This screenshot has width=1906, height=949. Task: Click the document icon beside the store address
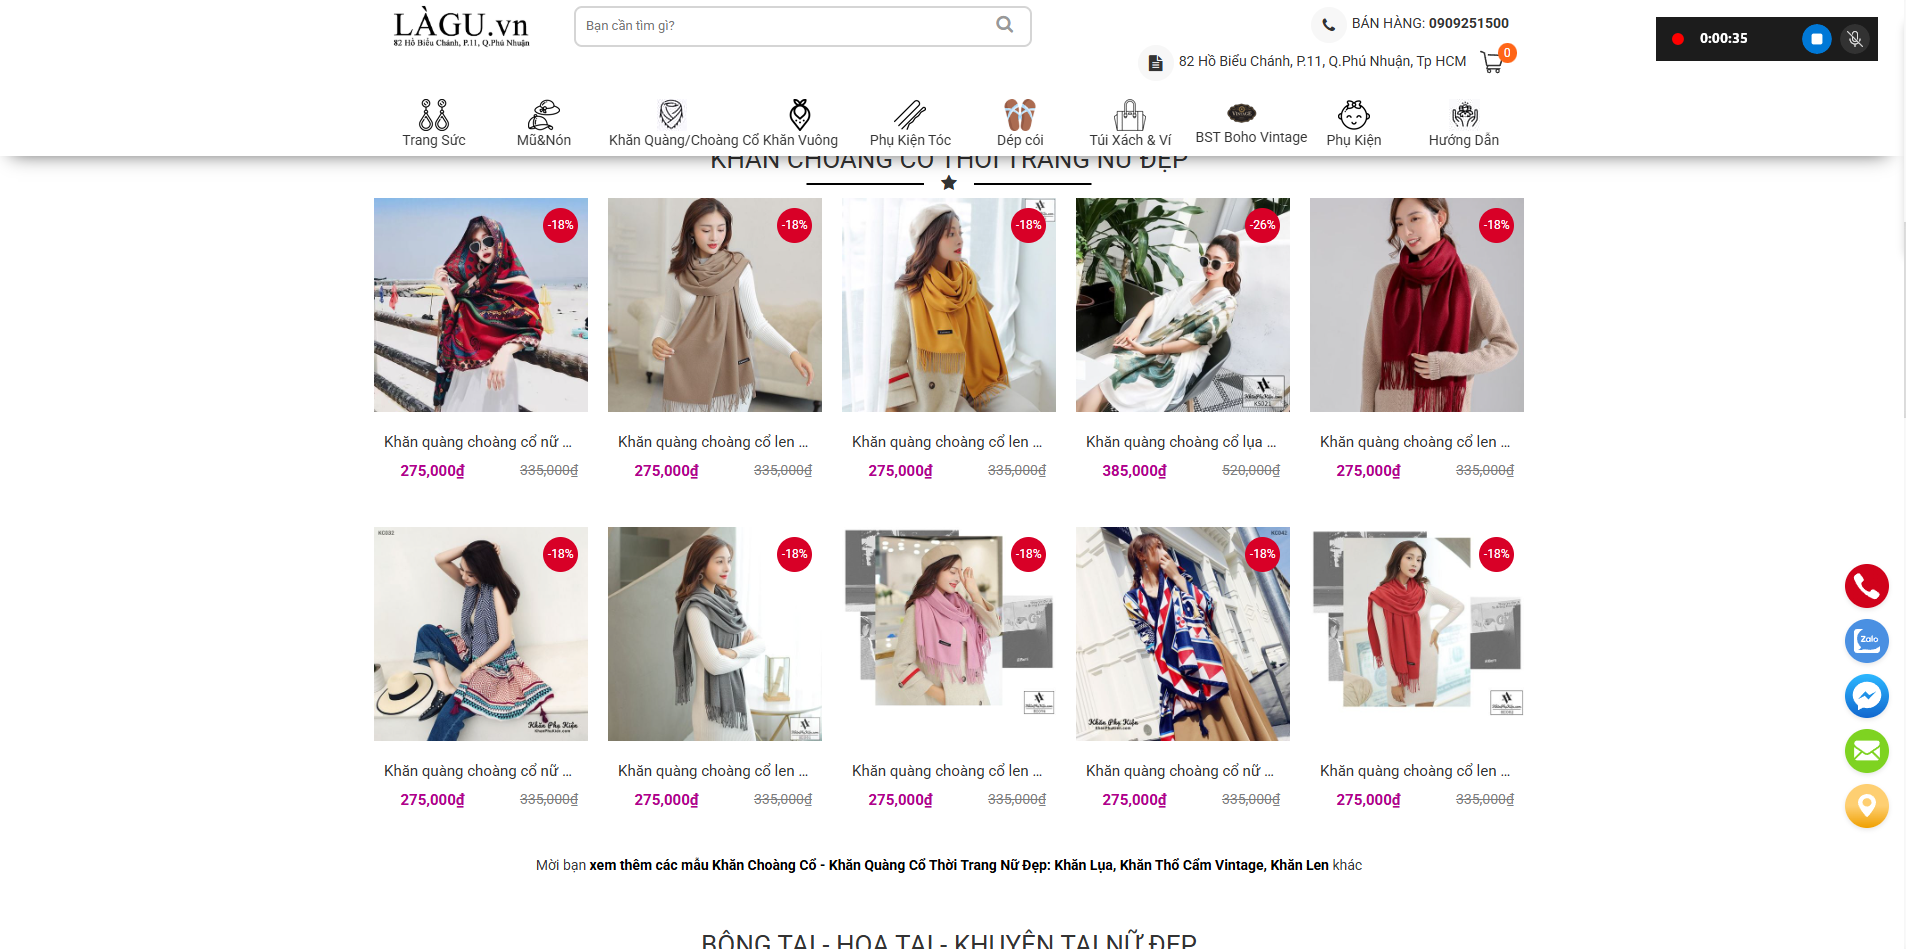tap(1155, 62)
